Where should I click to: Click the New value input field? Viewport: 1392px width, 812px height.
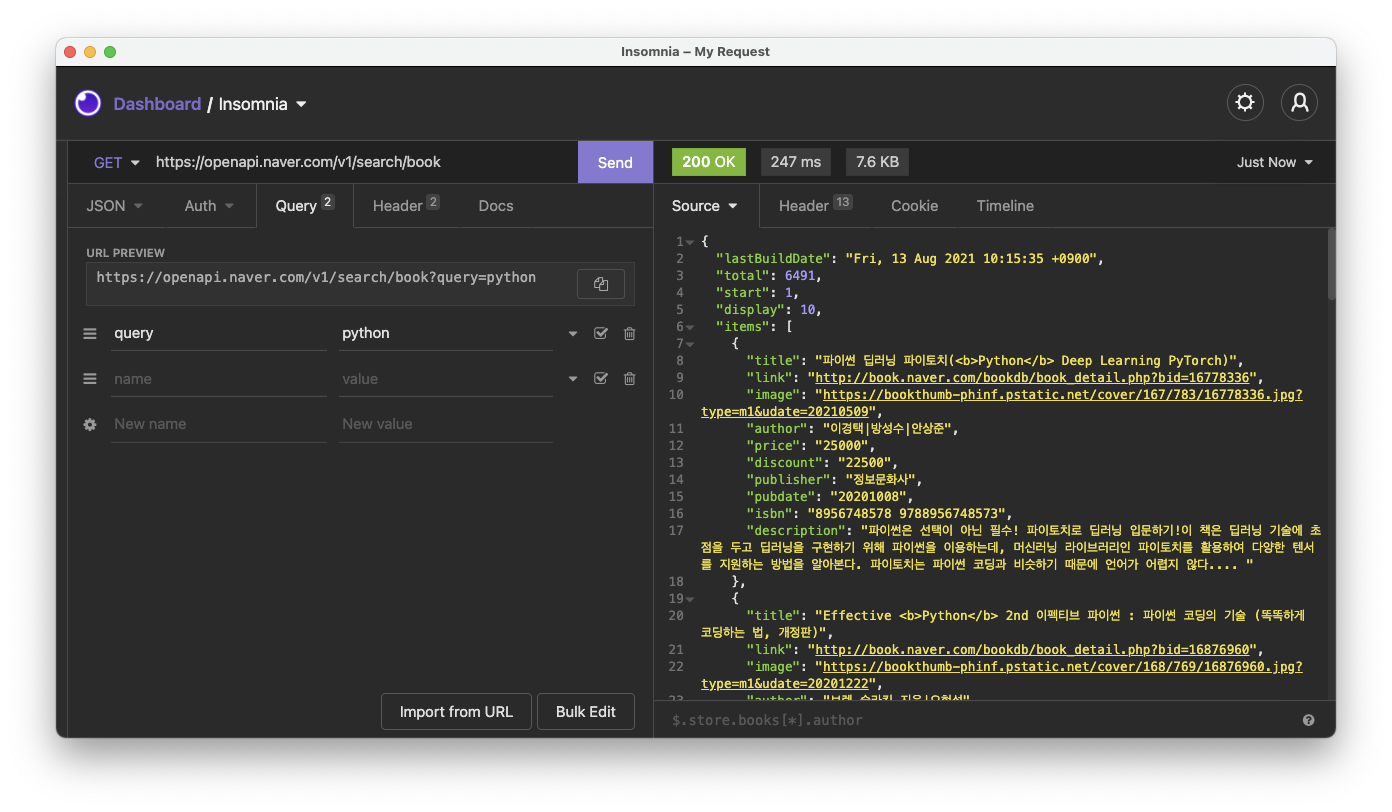446,424
